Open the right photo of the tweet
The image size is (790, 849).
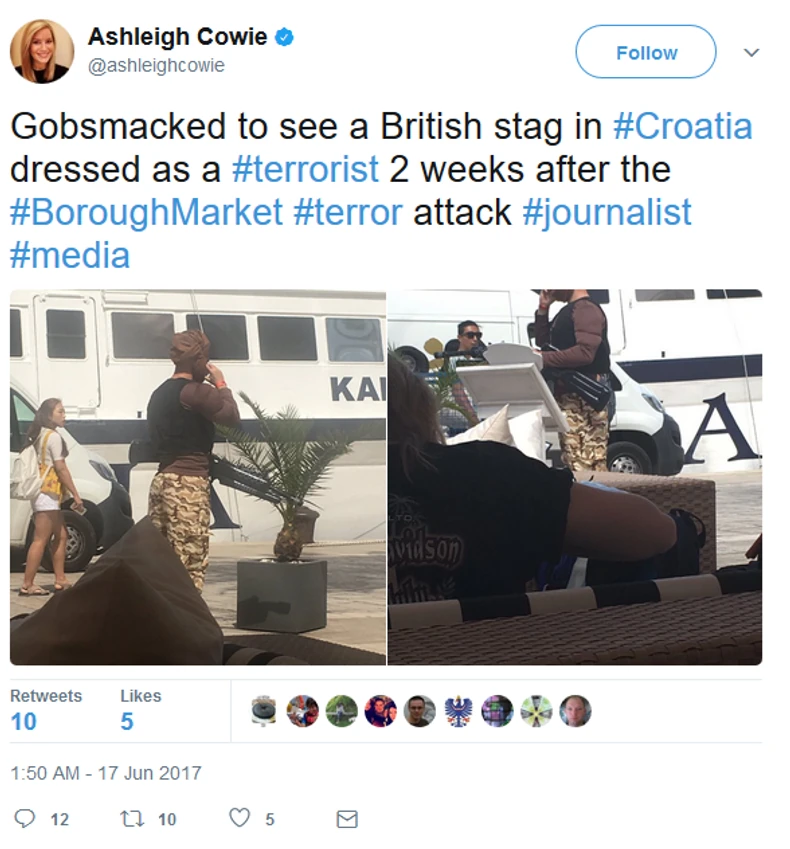(575, 477)
